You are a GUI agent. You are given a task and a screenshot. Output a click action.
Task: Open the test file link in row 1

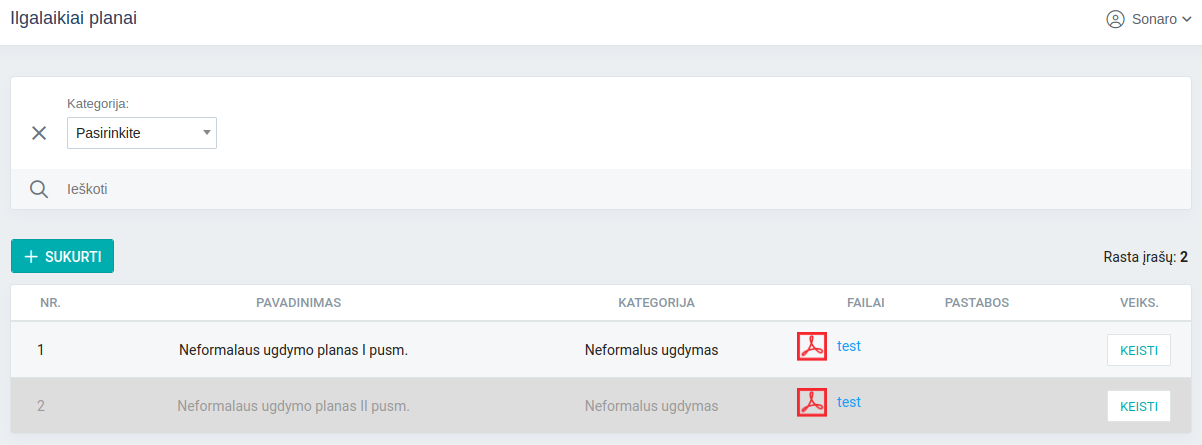[849, 346]
